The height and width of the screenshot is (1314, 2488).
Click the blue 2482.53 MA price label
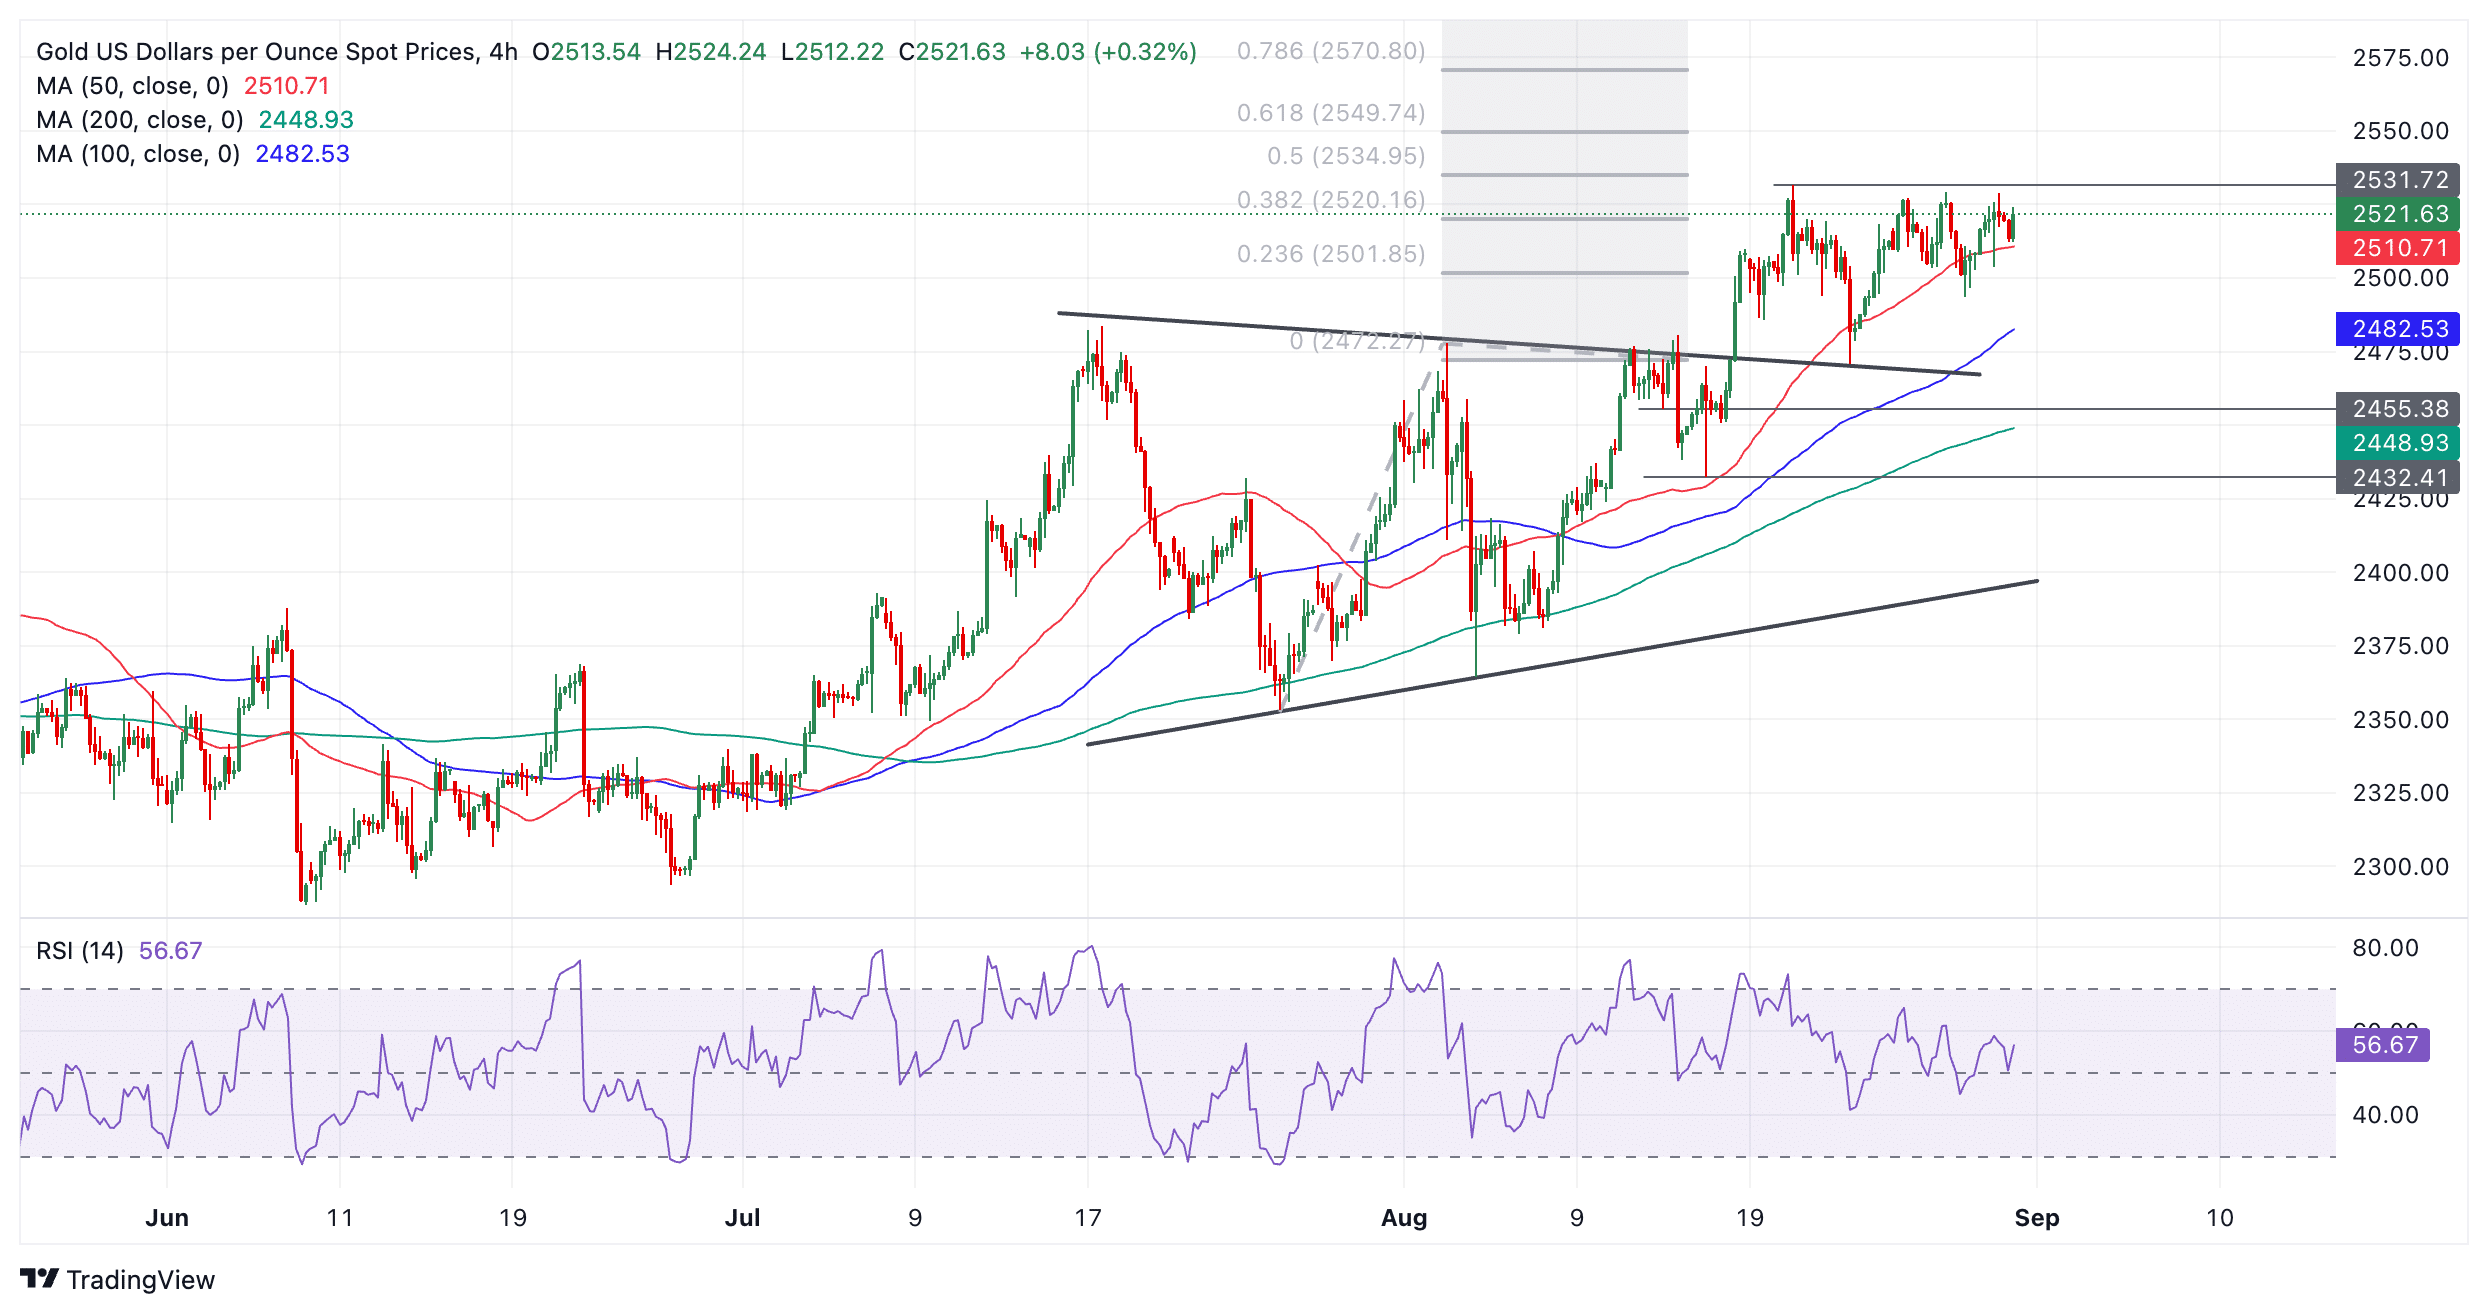tap(2397, 329)
